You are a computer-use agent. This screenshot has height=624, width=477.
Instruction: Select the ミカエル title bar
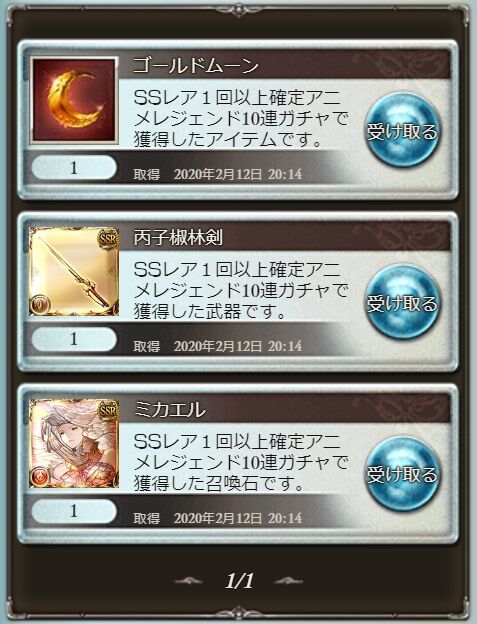(284, 410)
